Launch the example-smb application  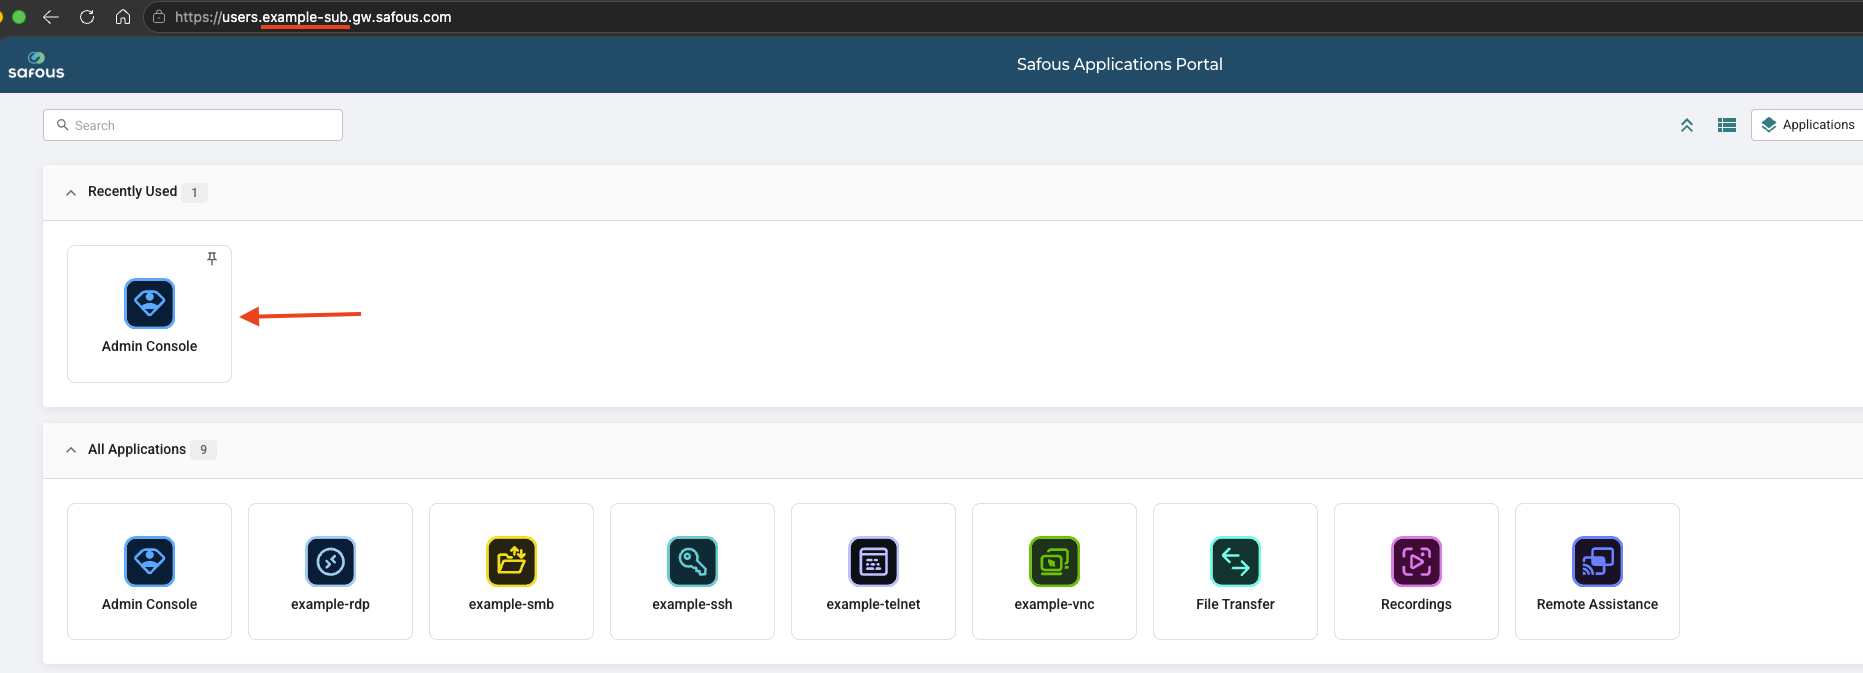tap(511, 571)
